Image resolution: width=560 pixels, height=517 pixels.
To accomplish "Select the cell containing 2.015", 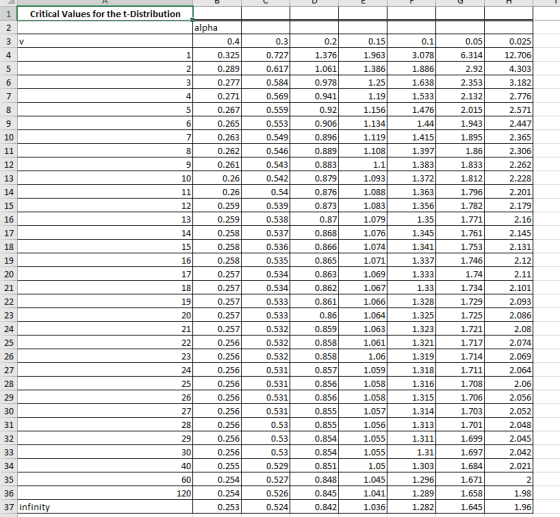I will pos(460,110).
